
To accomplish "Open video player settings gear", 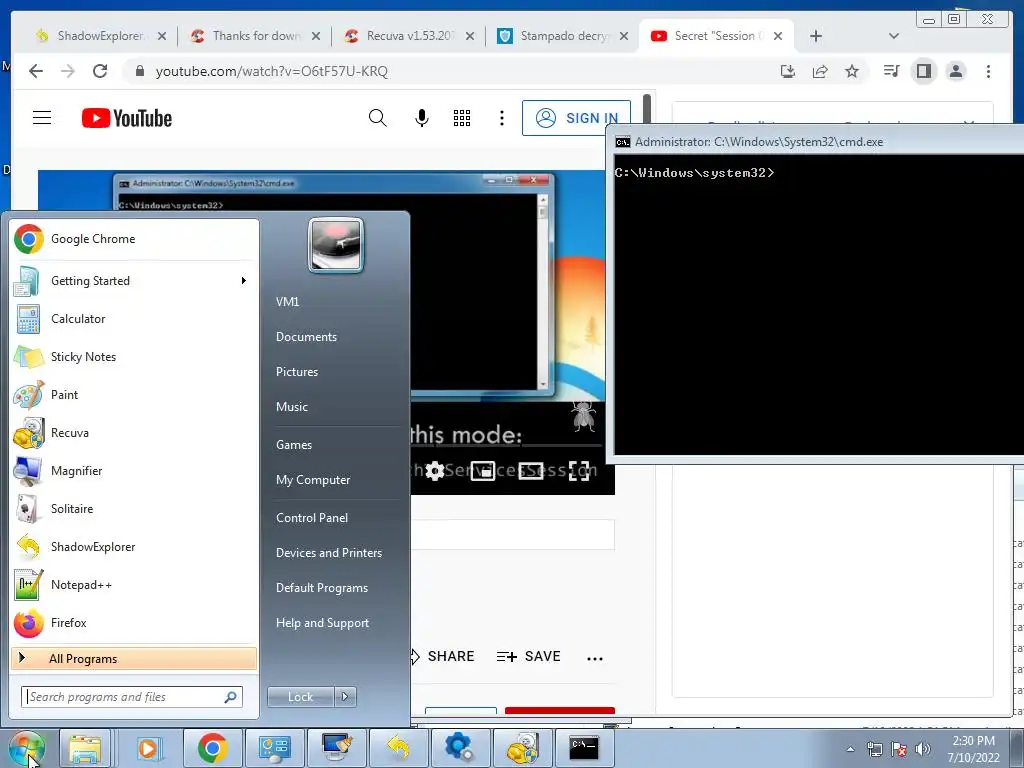I will click(x=435, y=470).
